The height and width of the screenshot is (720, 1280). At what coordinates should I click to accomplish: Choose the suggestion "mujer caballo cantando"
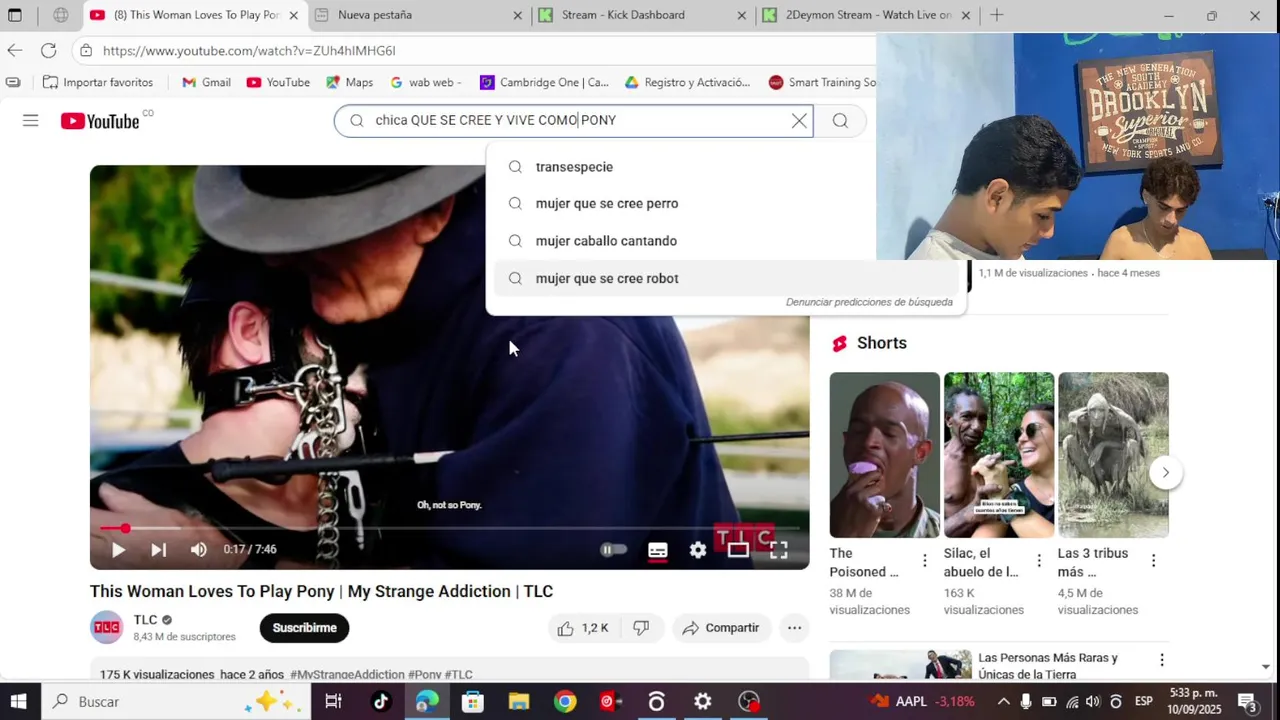tap(726, 241)
